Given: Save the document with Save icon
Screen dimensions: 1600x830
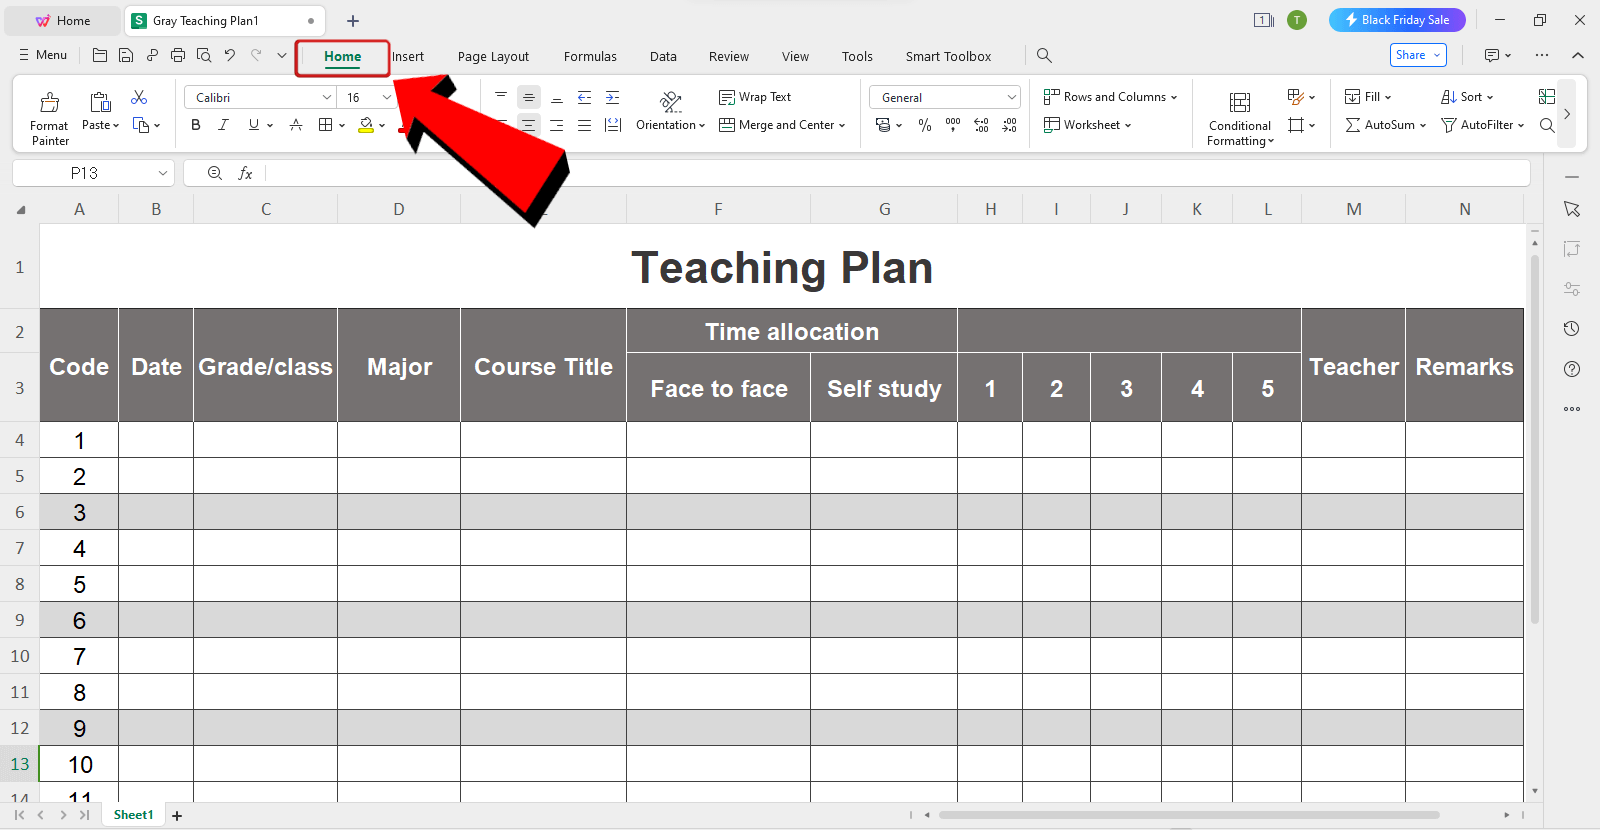Looking at the screenshot, I should (126, 56).
